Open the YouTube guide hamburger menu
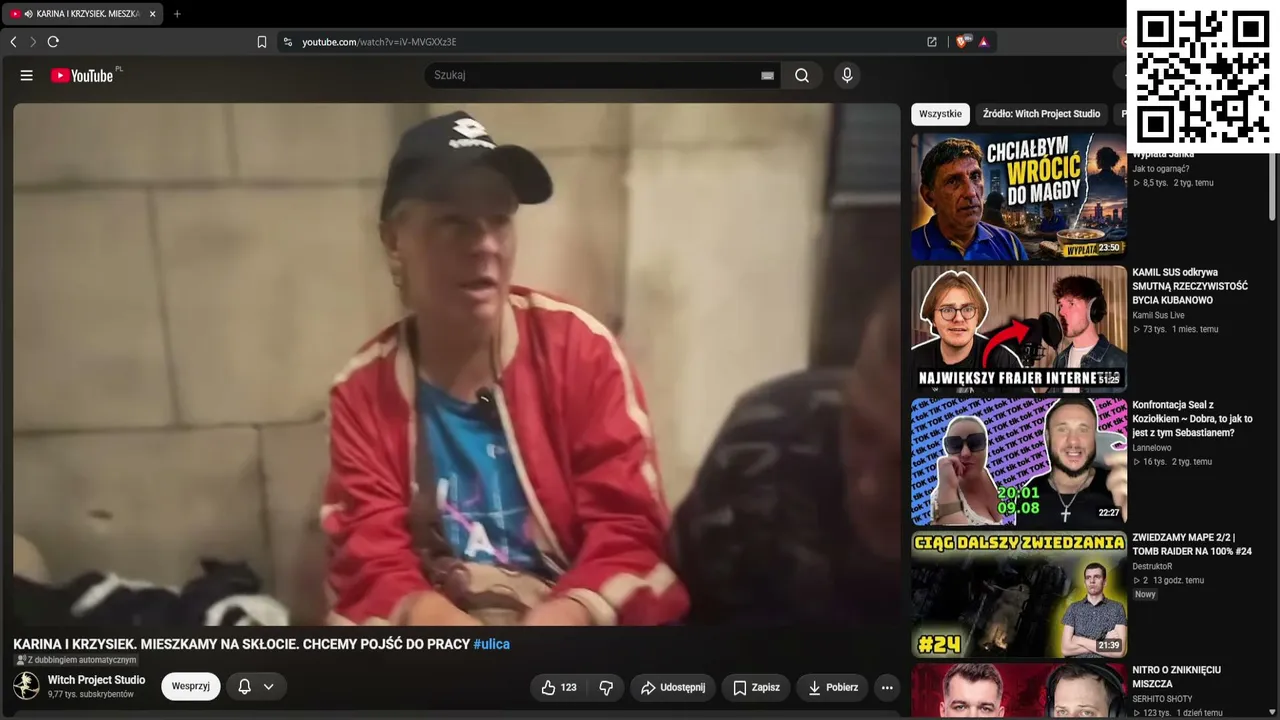Viewport: 1280px width, 720px height. click(27, 75)
